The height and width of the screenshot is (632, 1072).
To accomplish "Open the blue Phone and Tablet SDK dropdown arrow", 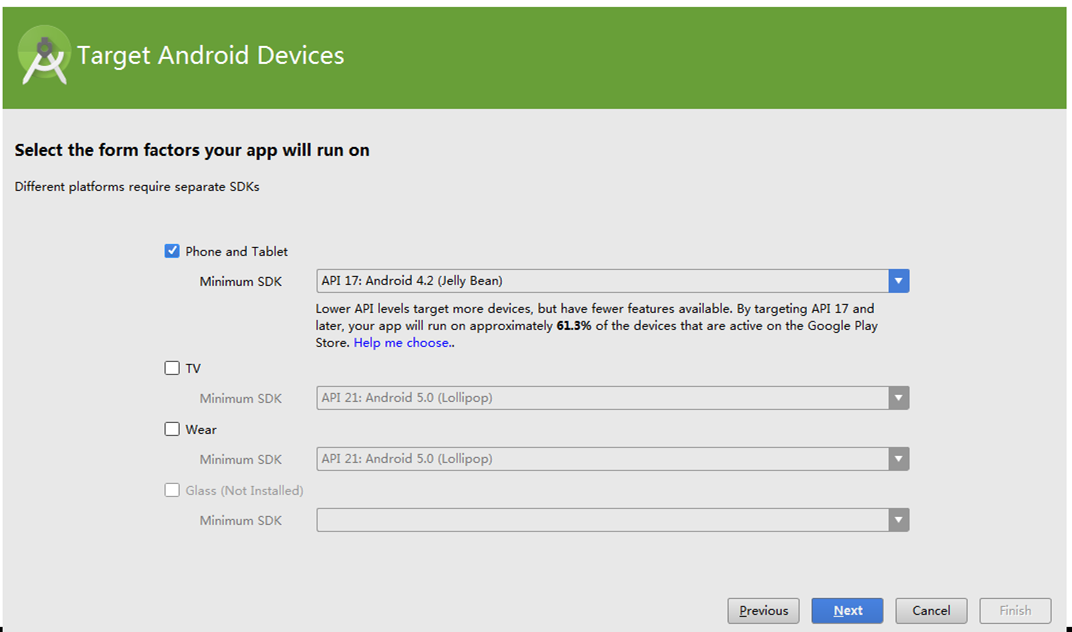I will tap(899, 281).
